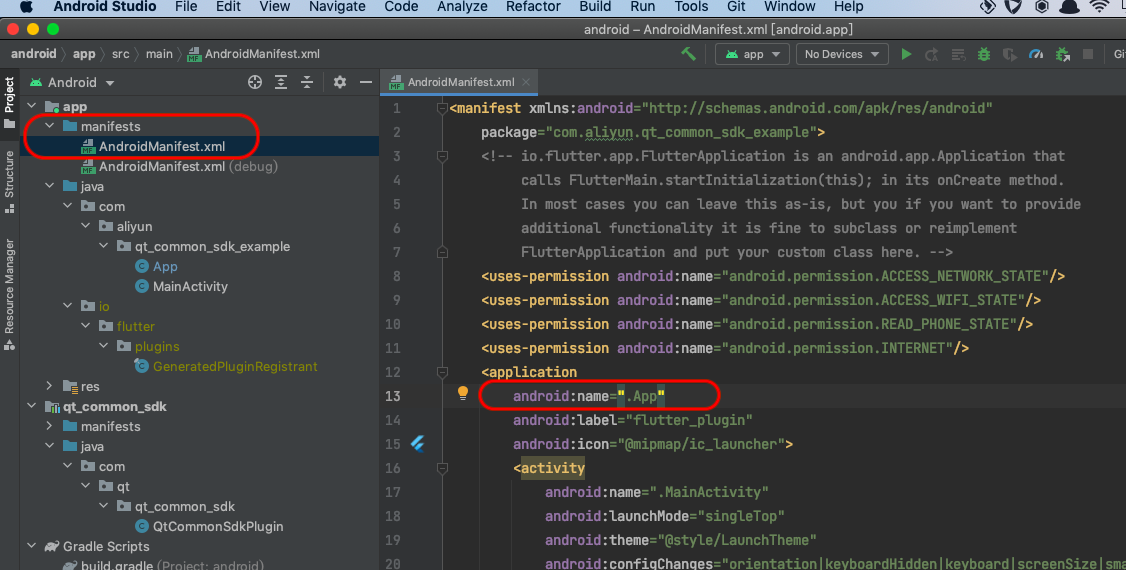Click the Expand All icon in Project panel

(x=281, y=82)
